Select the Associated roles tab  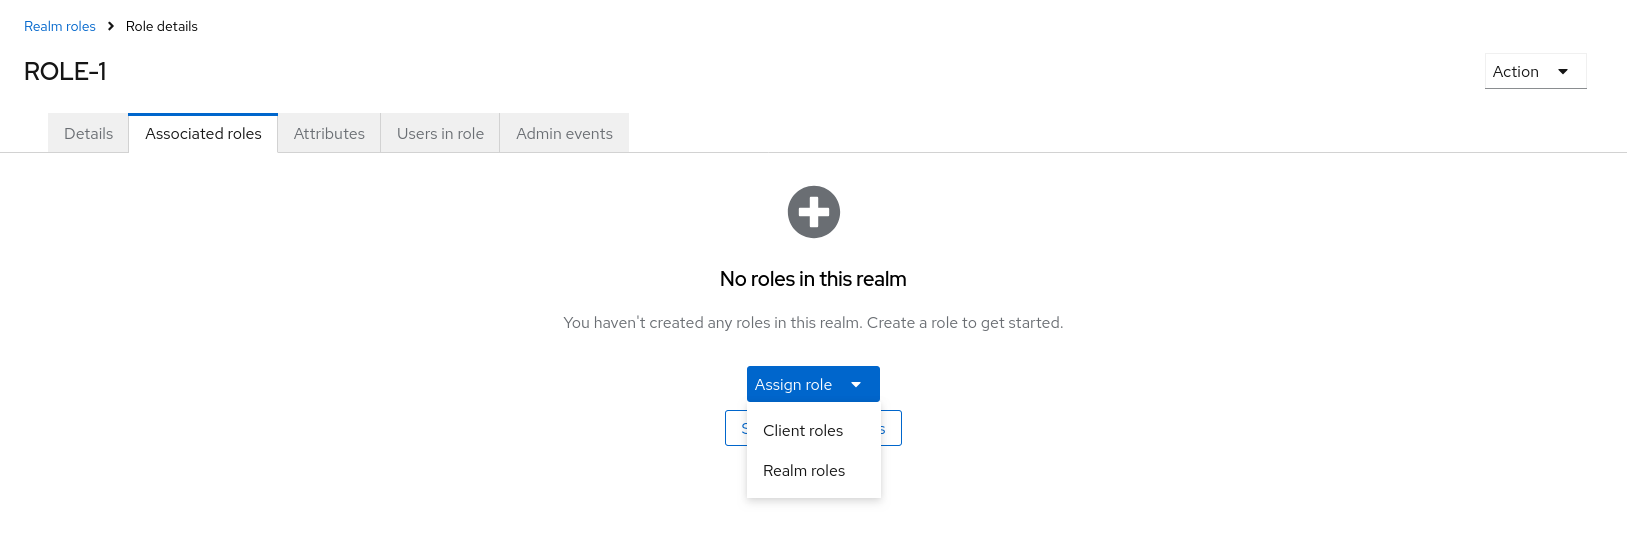tap(203, 134)
